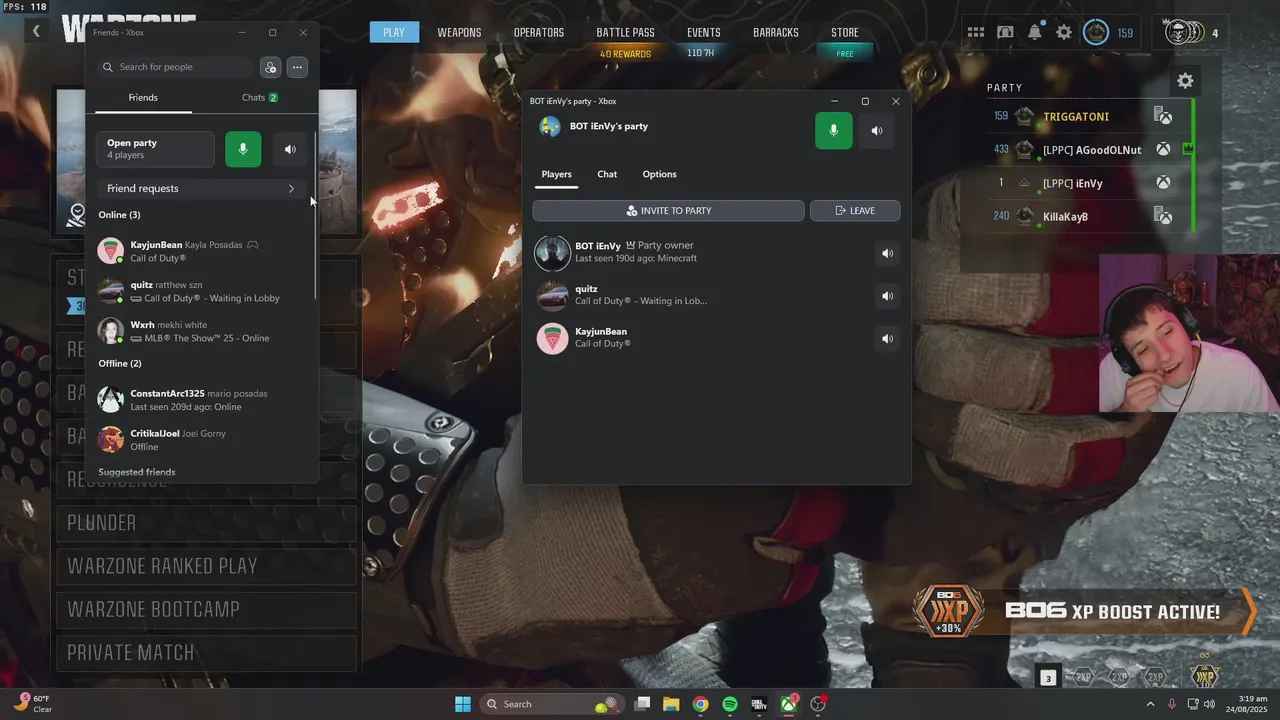
Task: Click the Friends window scrollbar
Action: tap(316, 215)
